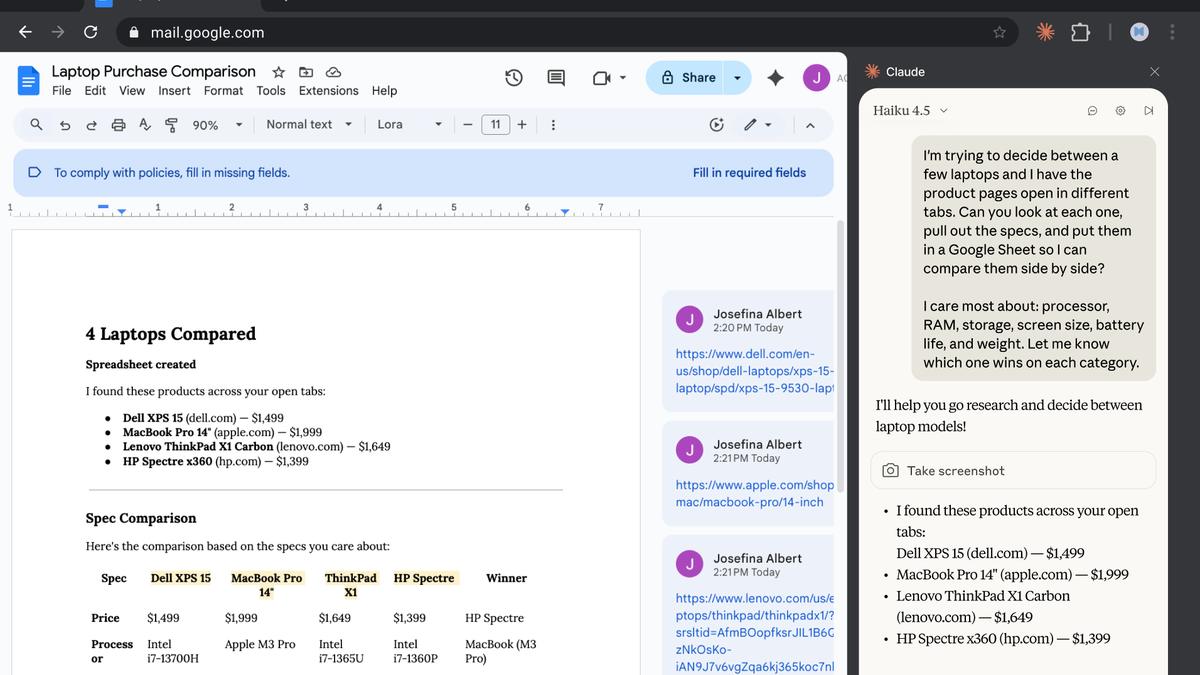
Task: Check the cloud save status icon
Action: [x=334, y=72]
